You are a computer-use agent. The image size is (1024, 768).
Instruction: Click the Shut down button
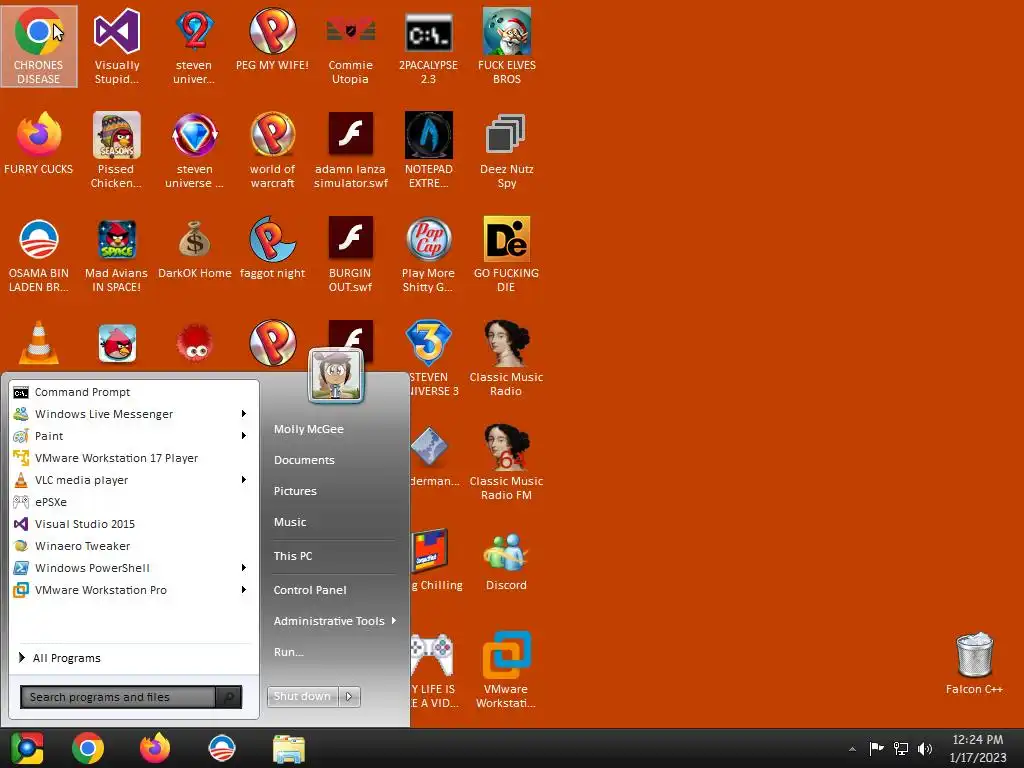tap(302, 696)
